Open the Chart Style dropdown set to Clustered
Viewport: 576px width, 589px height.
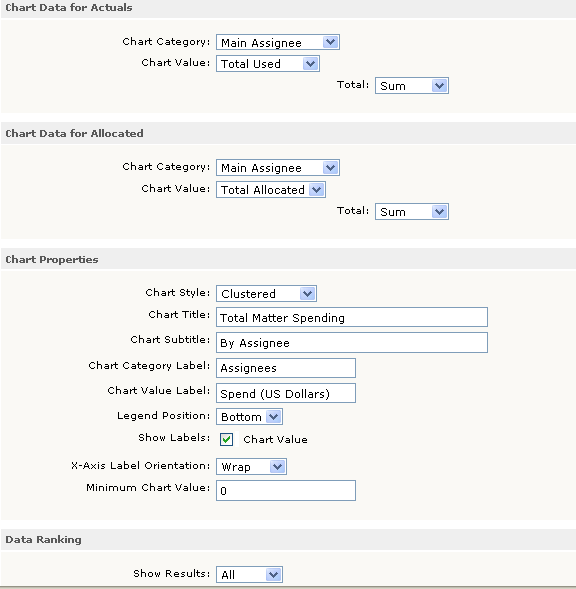click(x=266, y=293)
